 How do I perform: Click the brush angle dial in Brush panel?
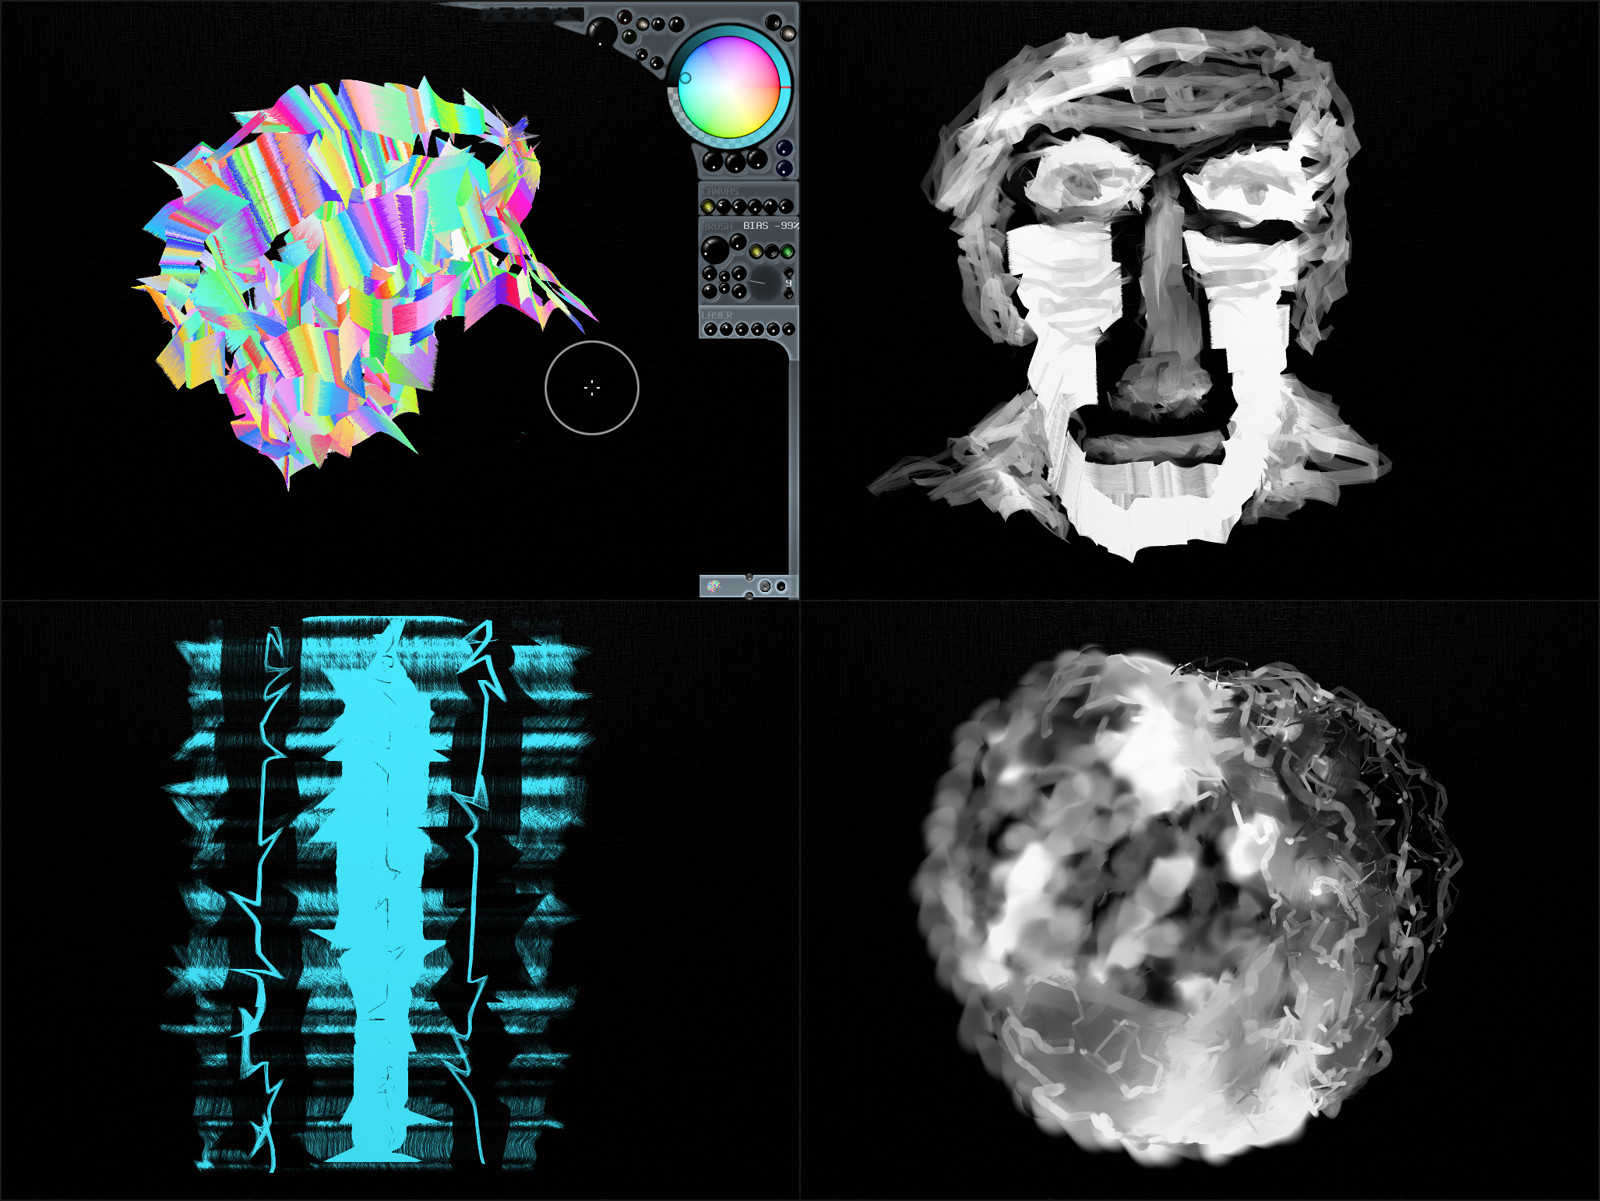tap(763, 283)
